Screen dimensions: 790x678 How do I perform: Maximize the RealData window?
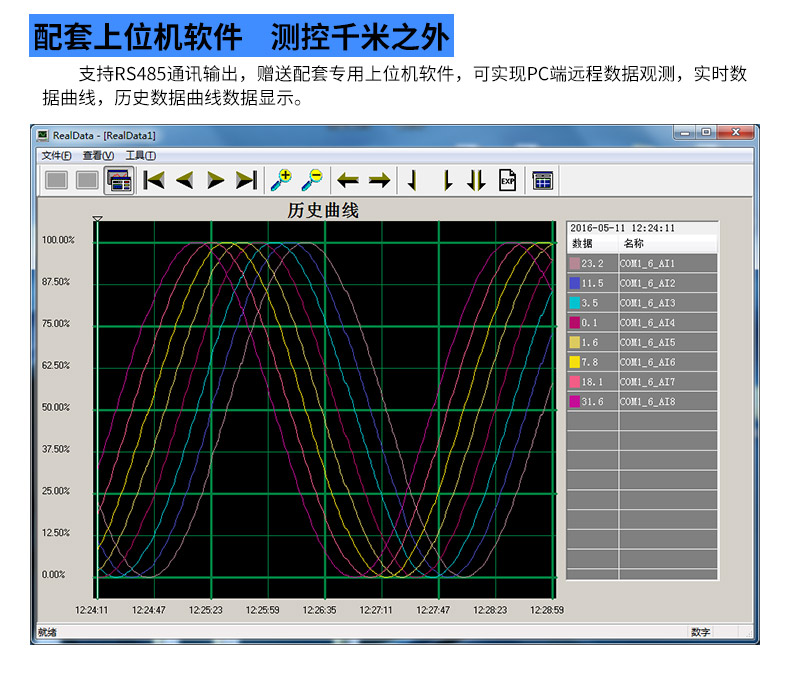[x=706, y=132]
